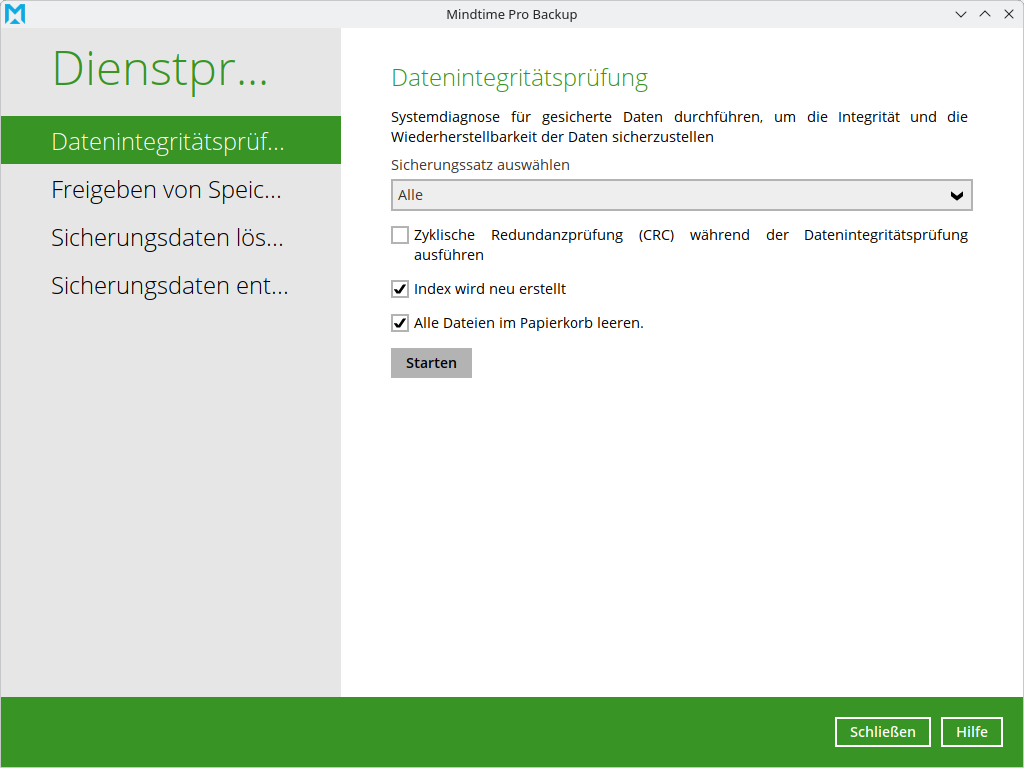The image size is (1024, 768).
Task: Open the Sicherungssatz auswählen combo box
Action: (681, 195)
